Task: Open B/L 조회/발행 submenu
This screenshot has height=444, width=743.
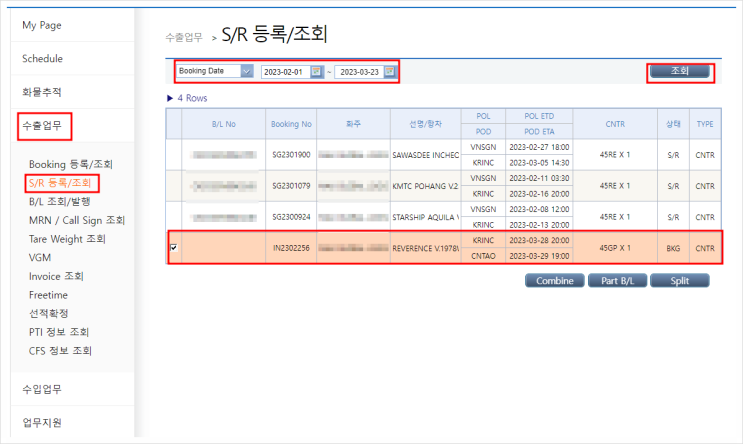Action: (x=59, y=202)
